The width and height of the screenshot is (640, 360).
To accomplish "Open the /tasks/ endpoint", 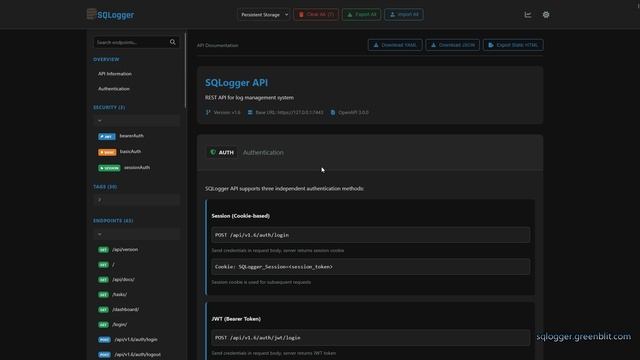I will (x=120, y=294).
